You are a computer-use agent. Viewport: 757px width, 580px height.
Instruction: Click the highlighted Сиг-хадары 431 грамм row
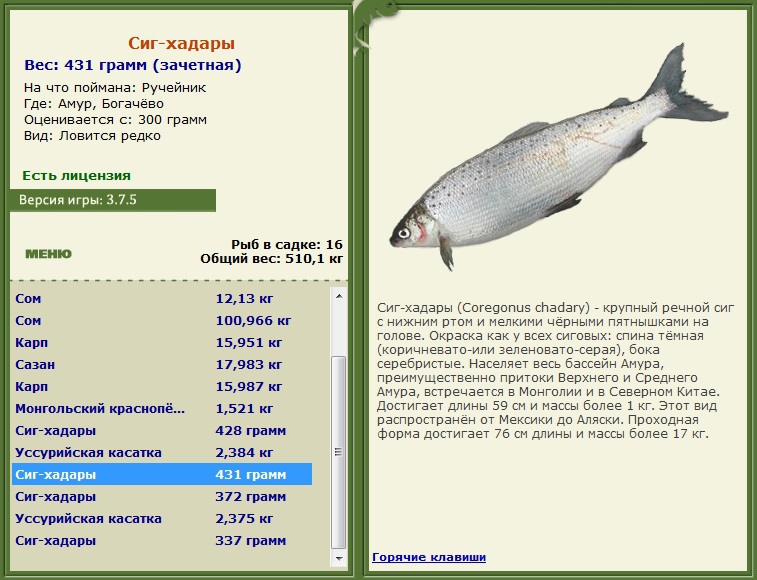click(162, 474)
